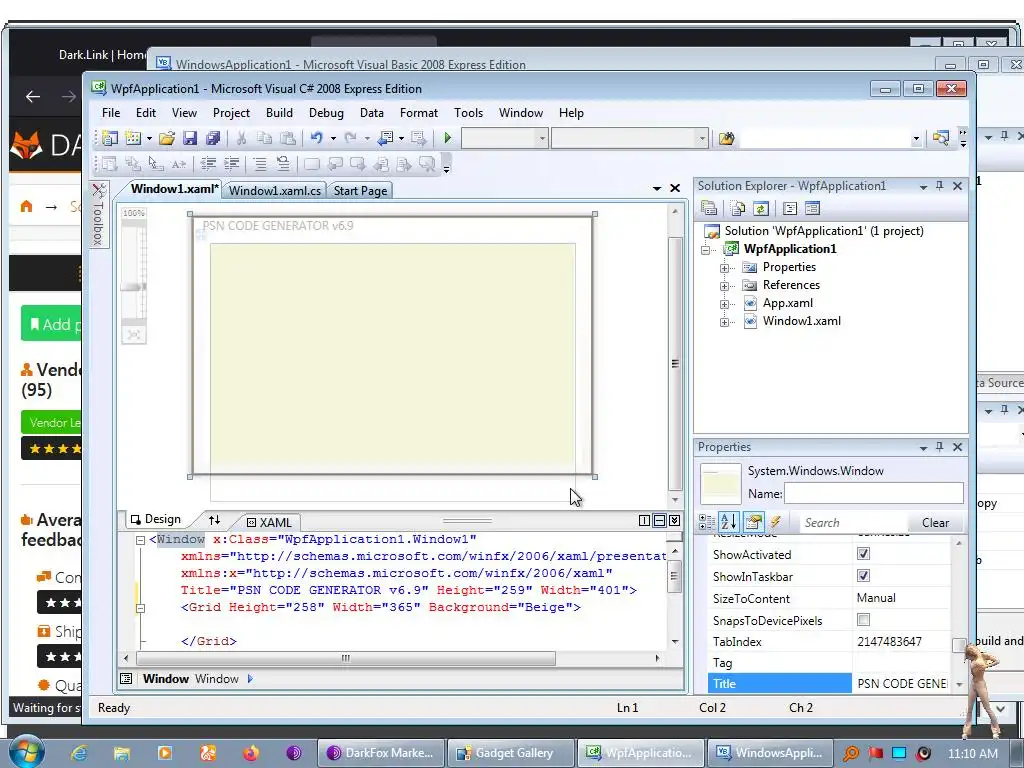Check the SnapsToDevicePixels checkbox
Screen dimensions: 1024x768
pyautogui.click(x=863, y=619)
